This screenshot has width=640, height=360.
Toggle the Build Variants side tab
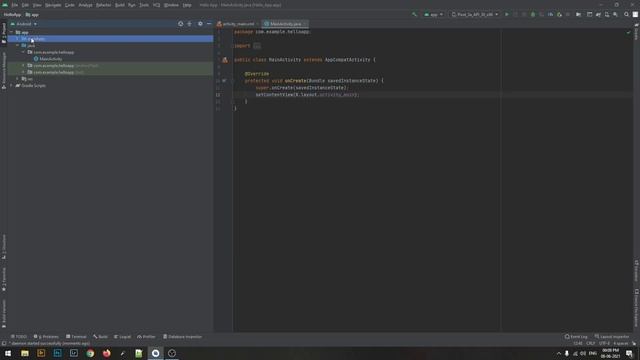click(x=4, y=313)
